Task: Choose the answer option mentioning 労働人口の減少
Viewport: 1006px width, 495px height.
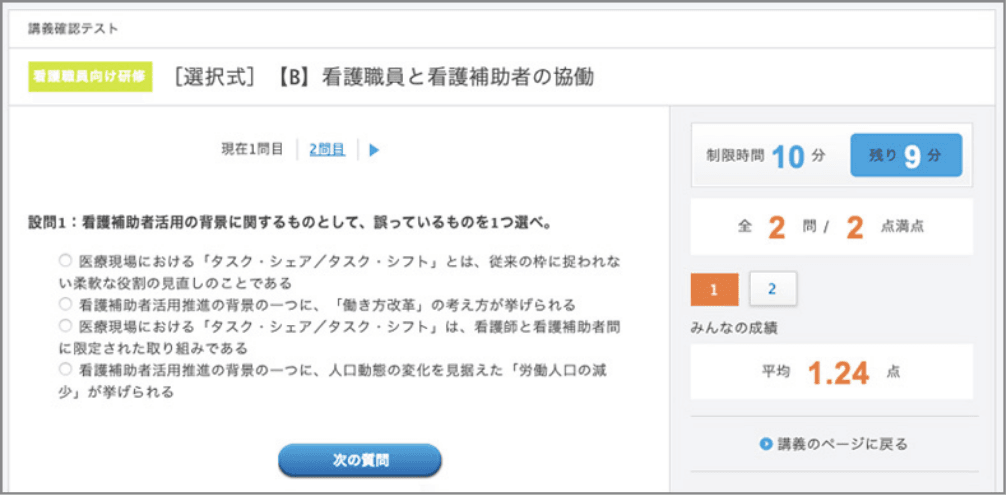Action: (x=66, y=370)
